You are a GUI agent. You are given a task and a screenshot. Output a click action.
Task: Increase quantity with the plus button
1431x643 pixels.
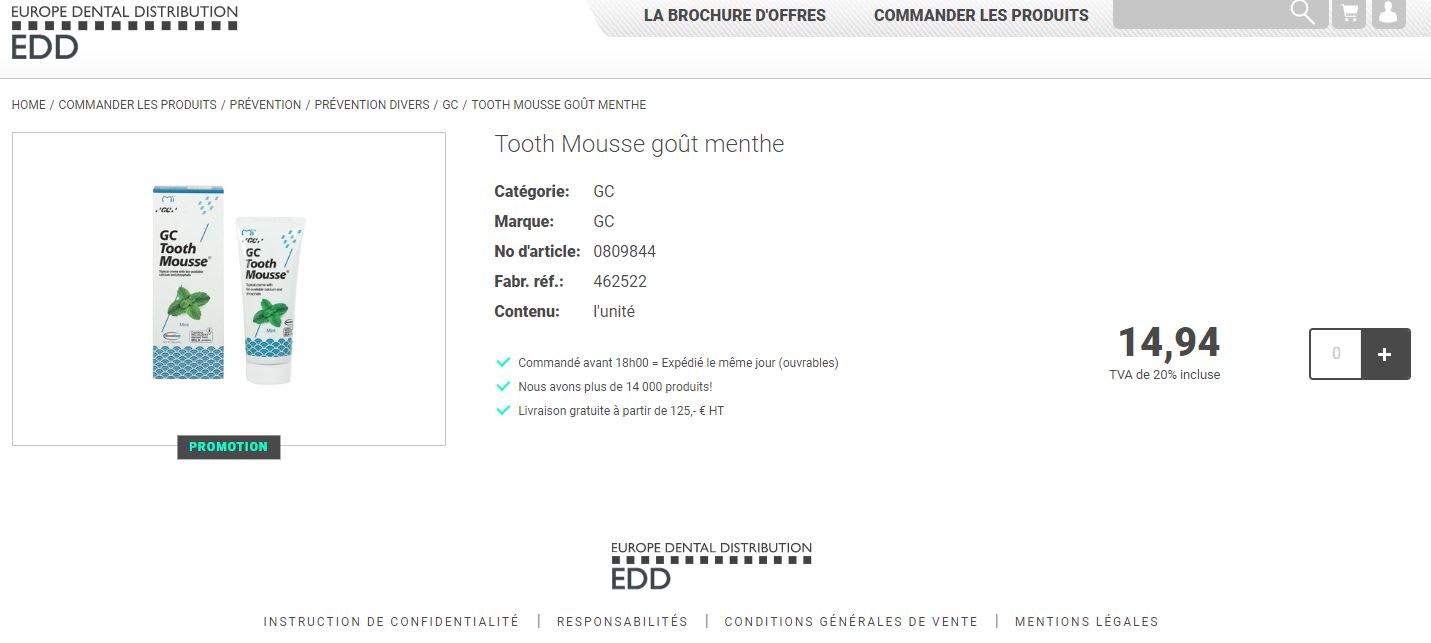1385,354
